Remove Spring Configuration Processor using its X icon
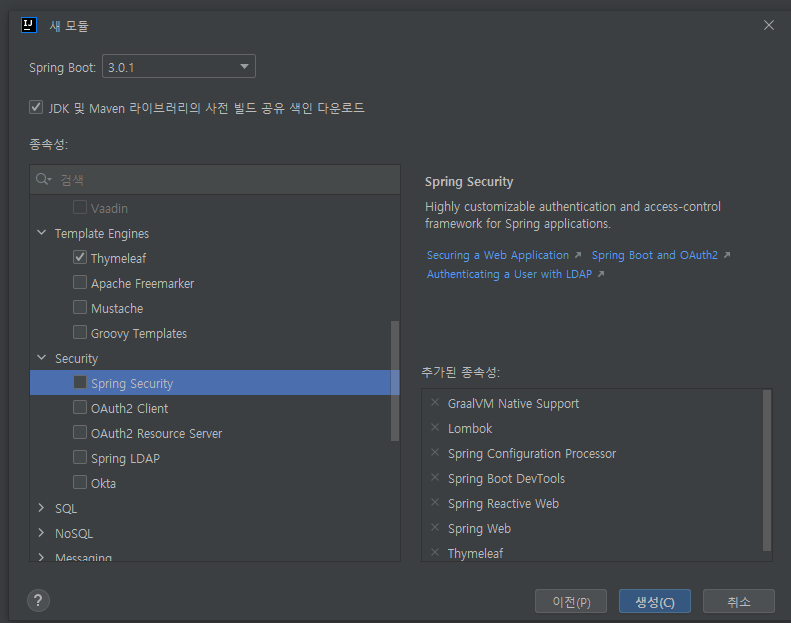 pyautogui.click(x=435, y=452)
